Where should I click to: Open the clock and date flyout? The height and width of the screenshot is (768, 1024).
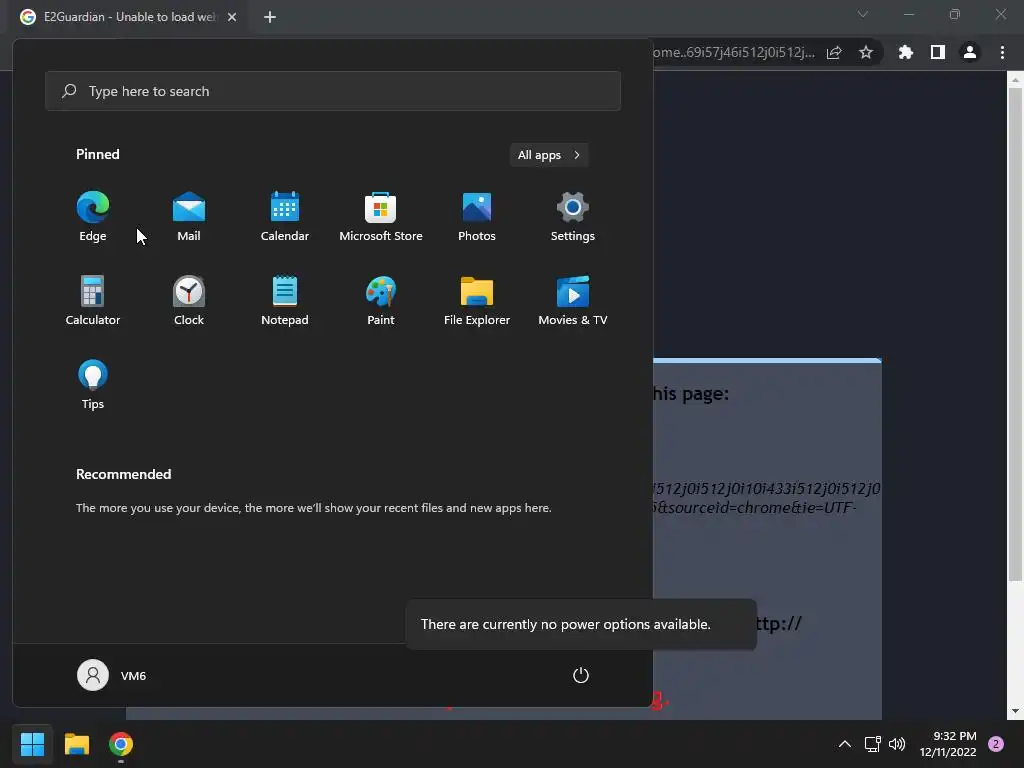tap(948, 744)
